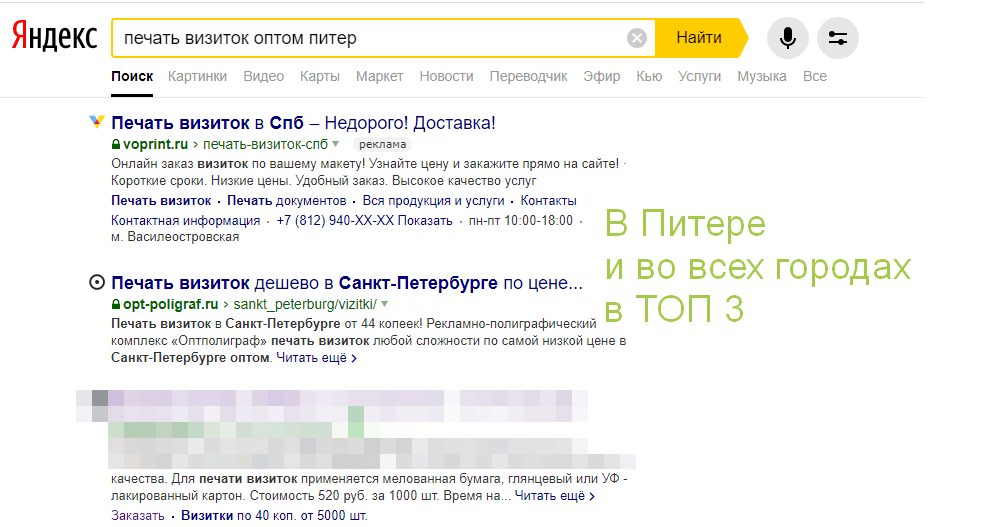Image resolution: width=985 pixels, height=527 pixels.
Task: Open the Печать визиток sitelink under voprint
Action: click(x=161, y=200)
